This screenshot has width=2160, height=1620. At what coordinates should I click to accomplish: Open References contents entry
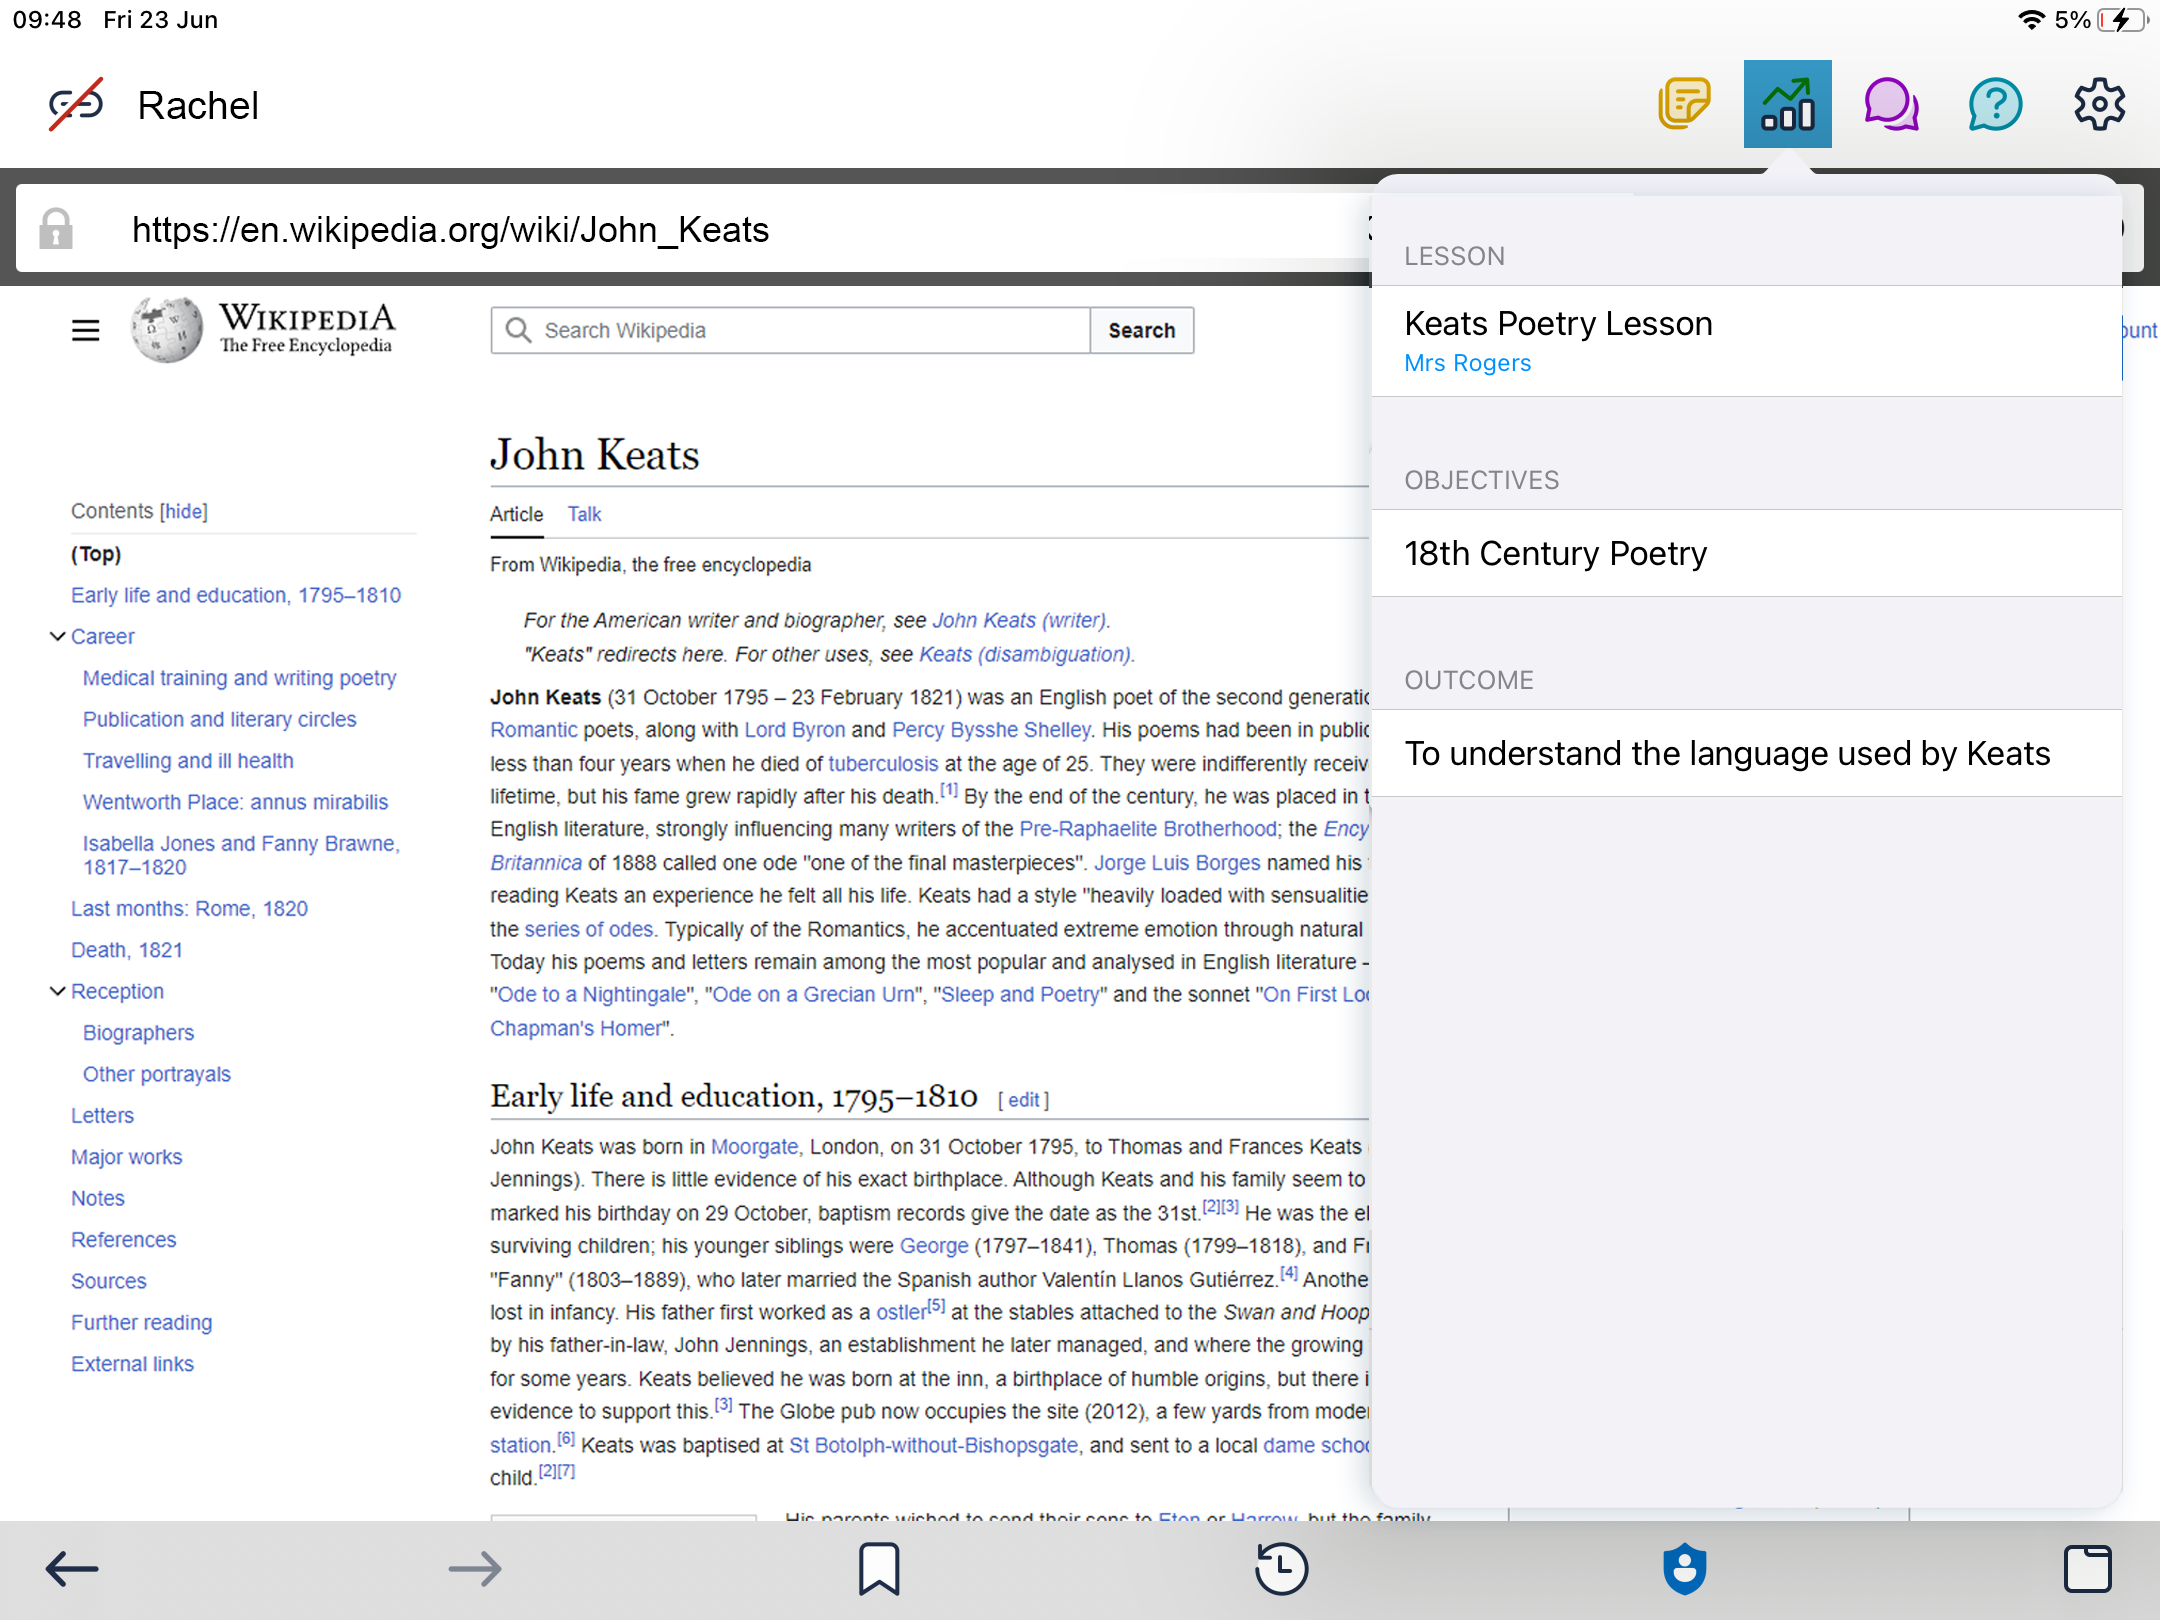click(x=123, y=1240)
